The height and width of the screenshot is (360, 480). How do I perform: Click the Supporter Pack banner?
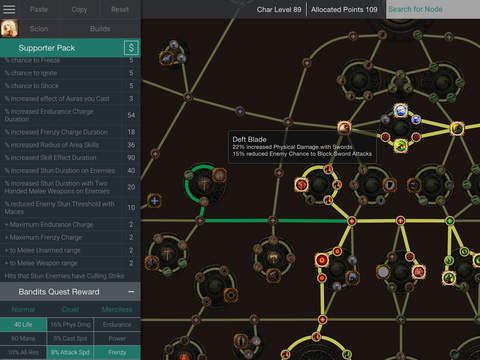pos(70,48)
